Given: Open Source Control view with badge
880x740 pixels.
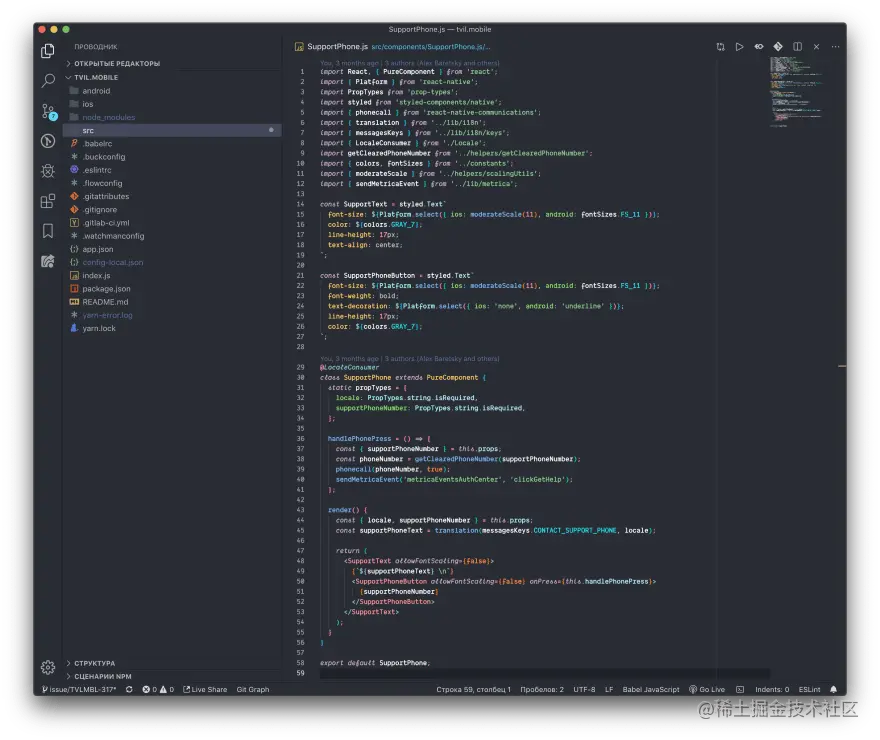Looking at the screenshot, I should pos(47,111).
